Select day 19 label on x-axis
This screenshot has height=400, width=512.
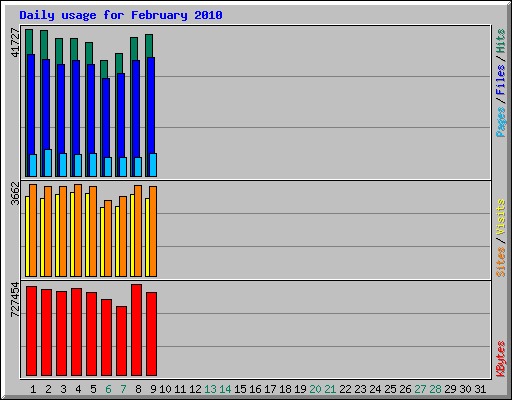[300, 389]
